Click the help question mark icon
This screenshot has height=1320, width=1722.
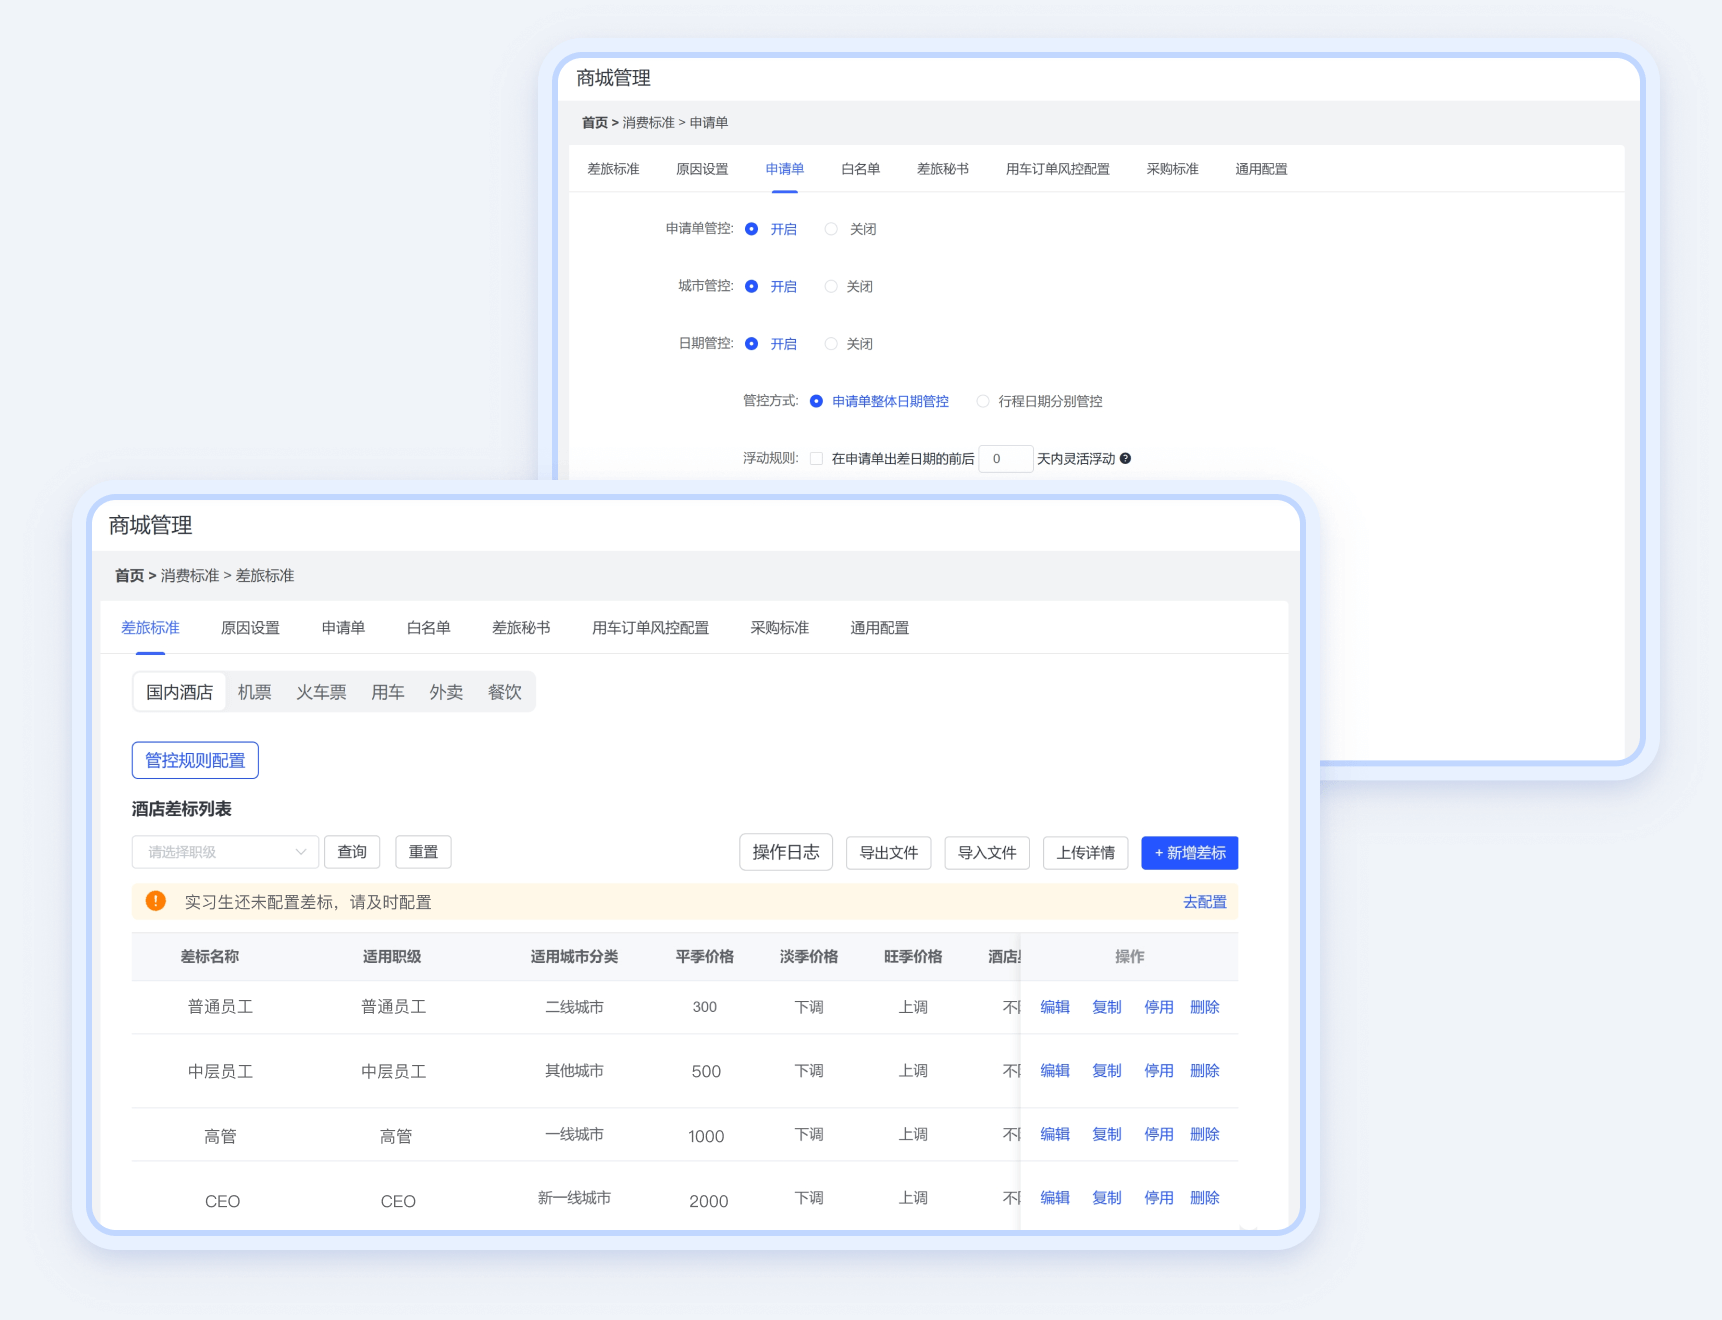click(x=1125, y=459)
